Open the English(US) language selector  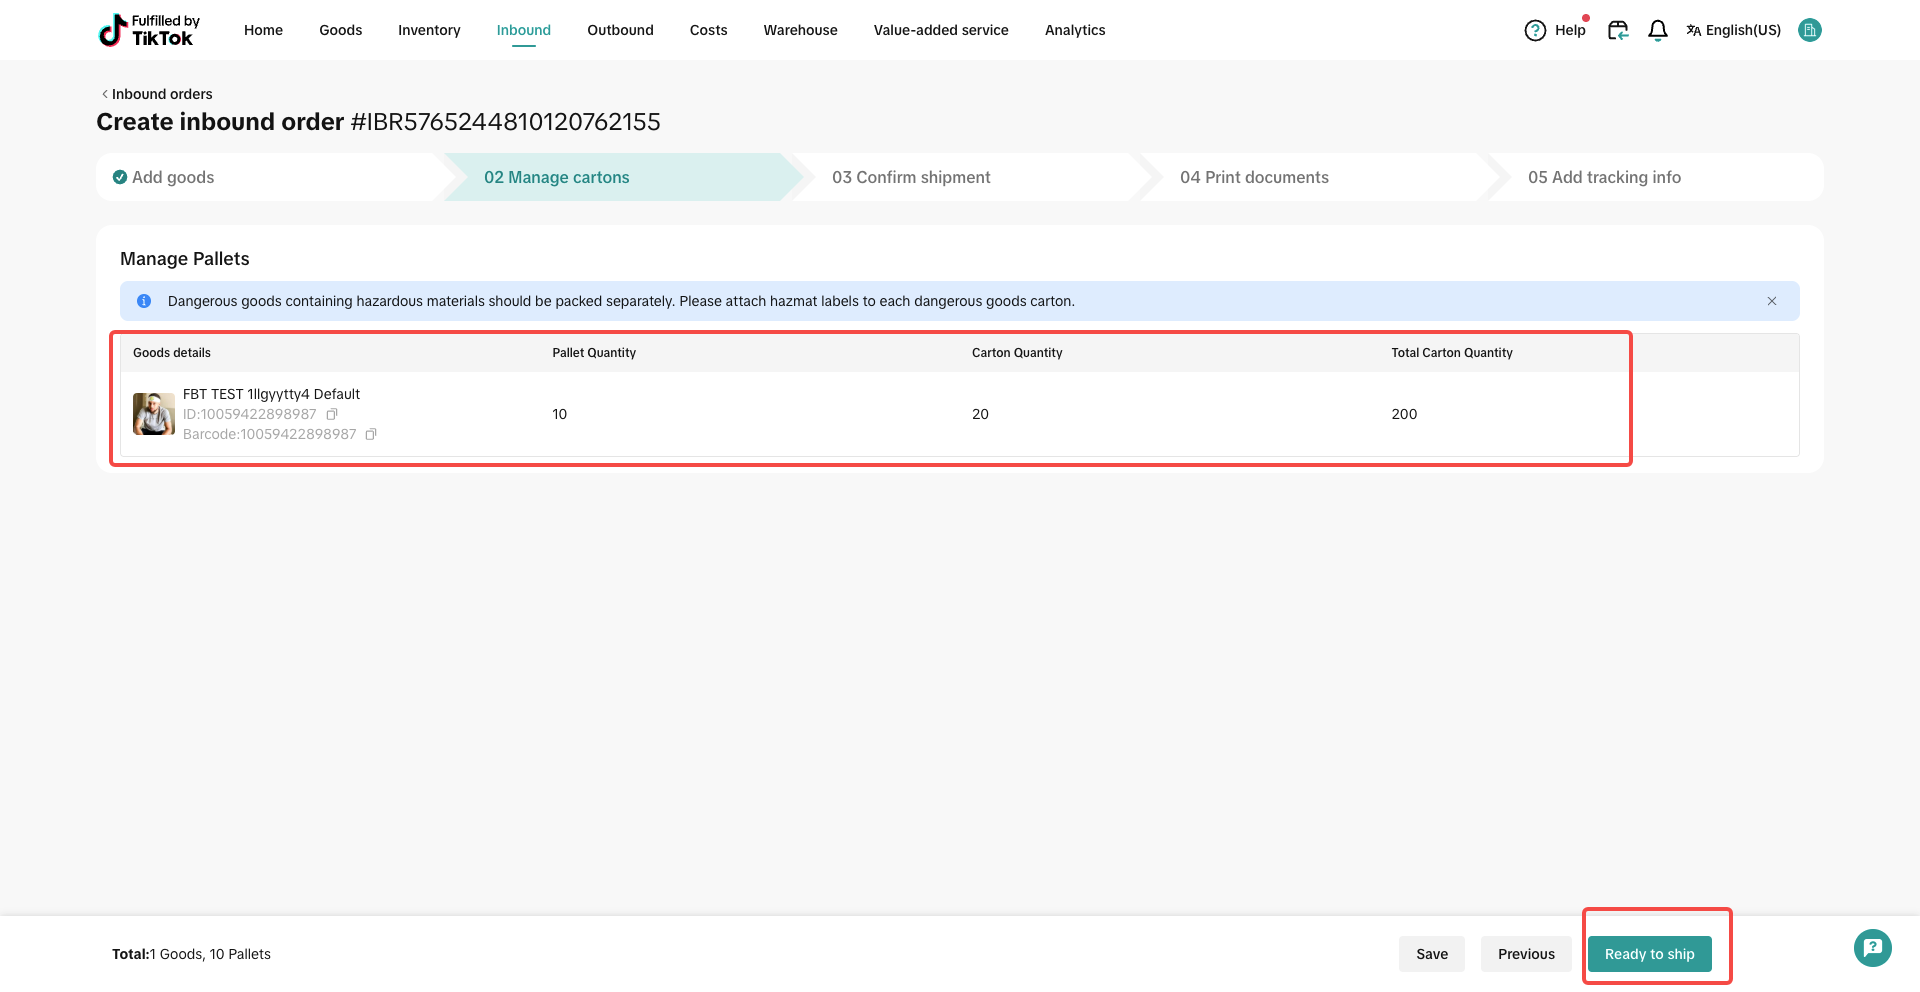1733,30
